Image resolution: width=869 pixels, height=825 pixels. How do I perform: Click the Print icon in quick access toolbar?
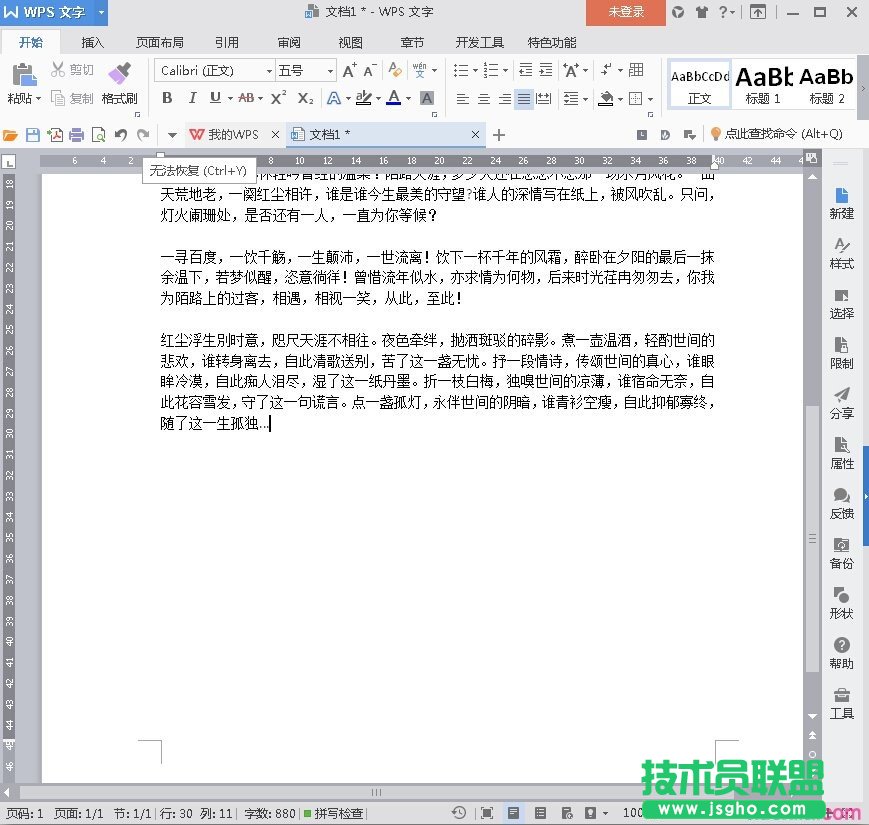pos(77,135)
